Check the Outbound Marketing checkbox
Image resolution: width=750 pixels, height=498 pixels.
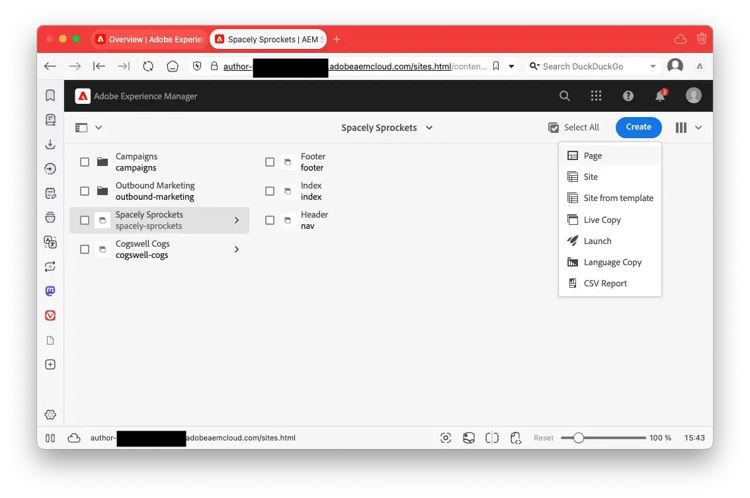coord(85,191)
